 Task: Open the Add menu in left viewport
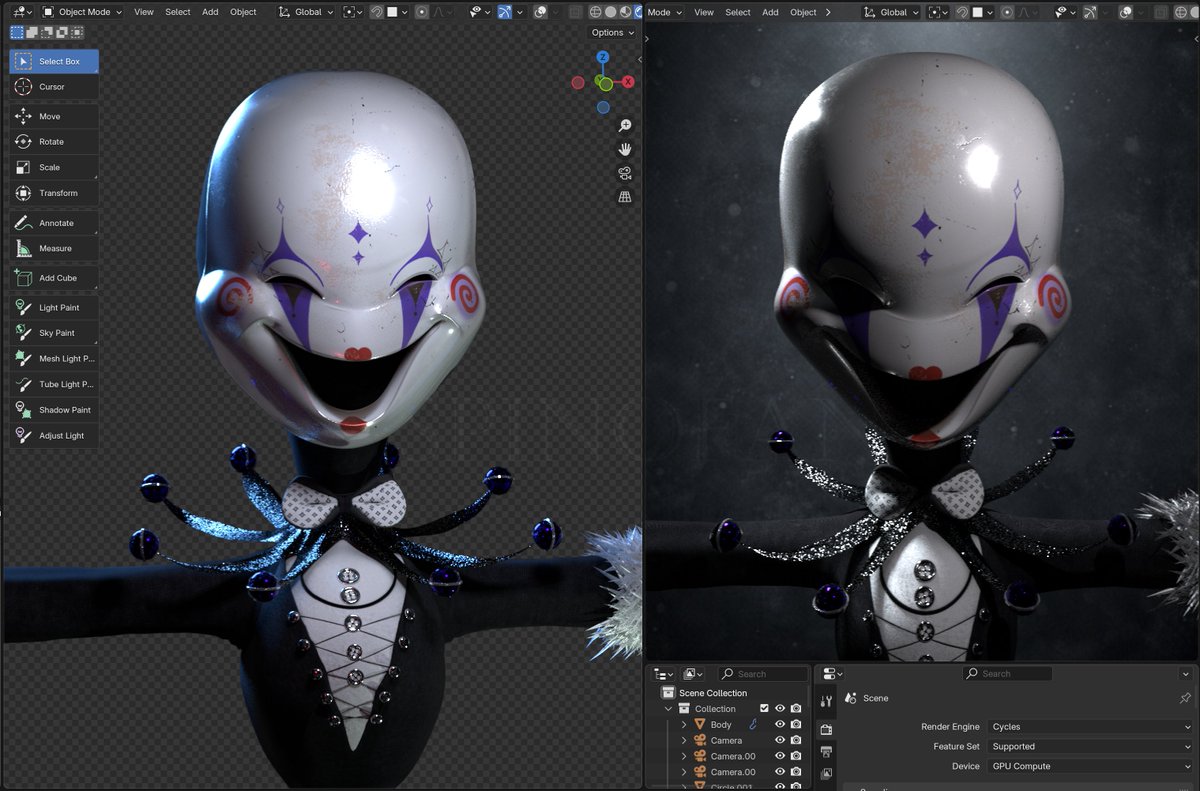(x=210, y=12)
